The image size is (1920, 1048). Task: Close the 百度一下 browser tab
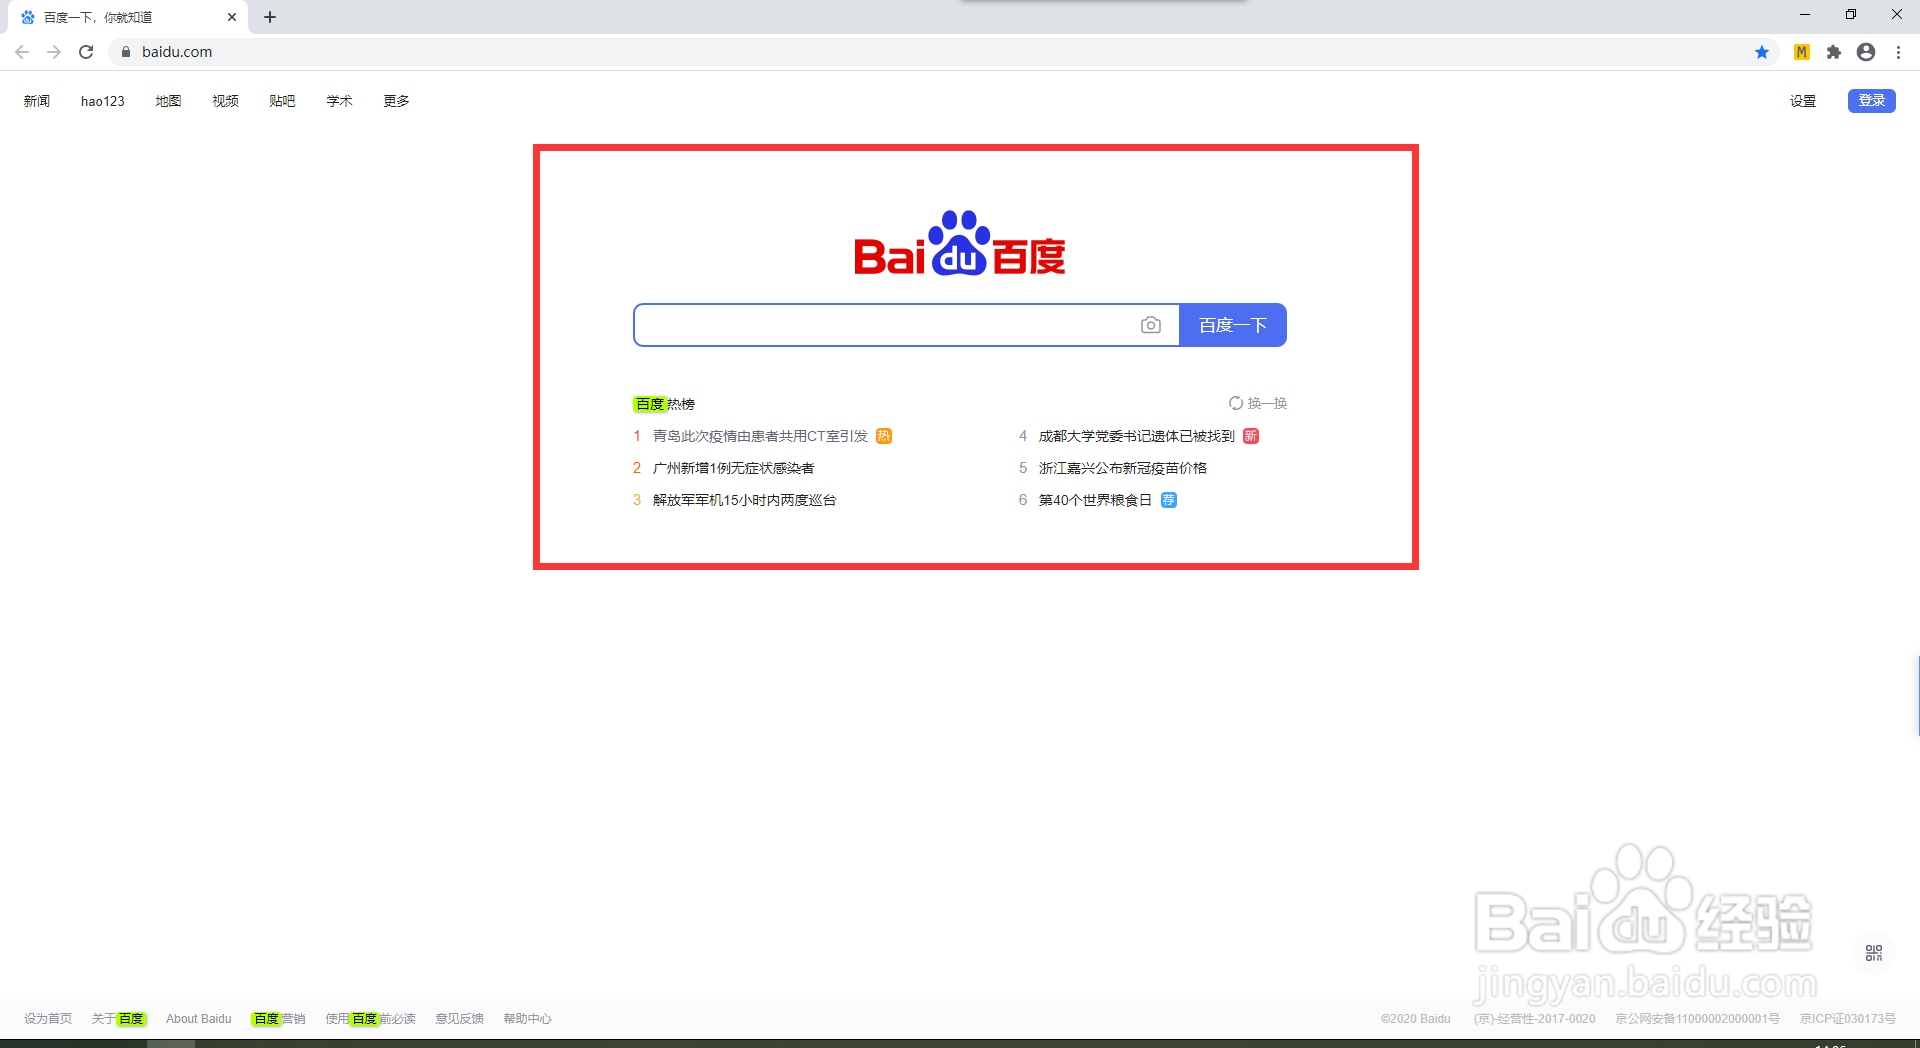click(x=232, y=17)
